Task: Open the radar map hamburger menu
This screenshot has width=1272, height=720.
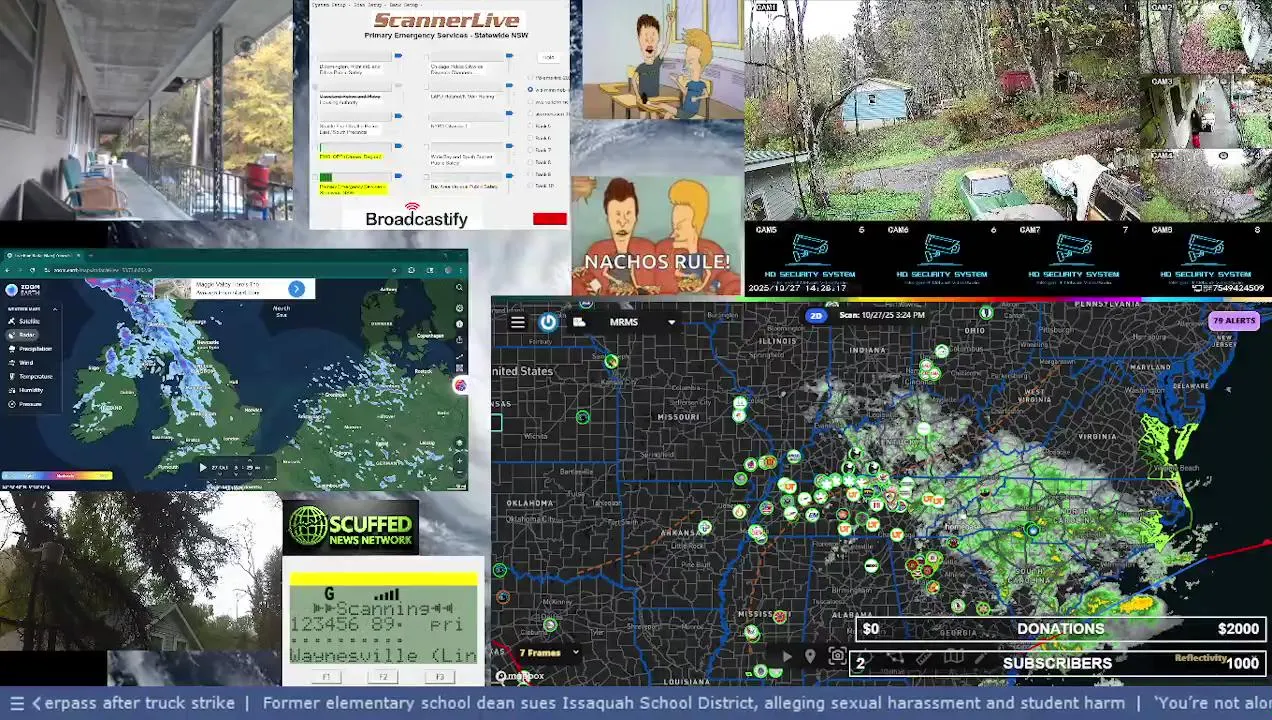Action: click(517, 322)
